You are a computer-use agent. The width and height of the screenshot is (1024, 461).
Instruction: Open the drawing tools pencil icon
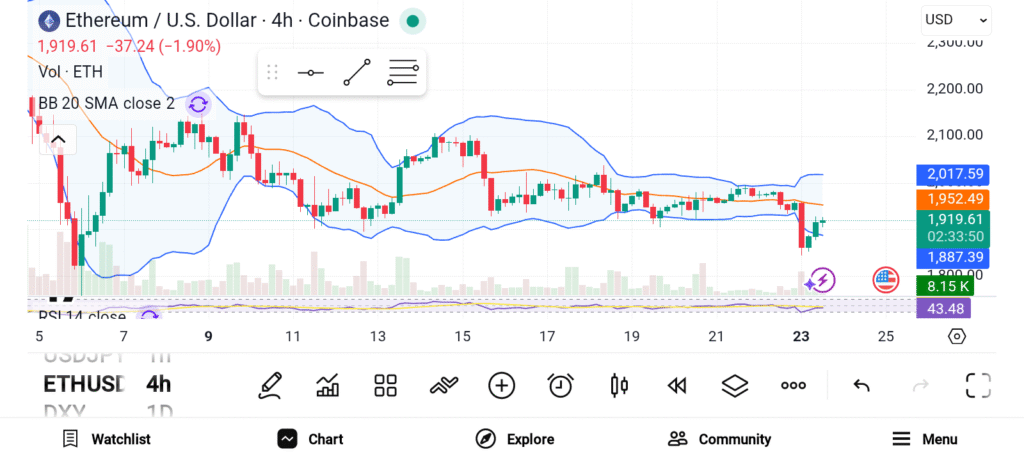270,385
